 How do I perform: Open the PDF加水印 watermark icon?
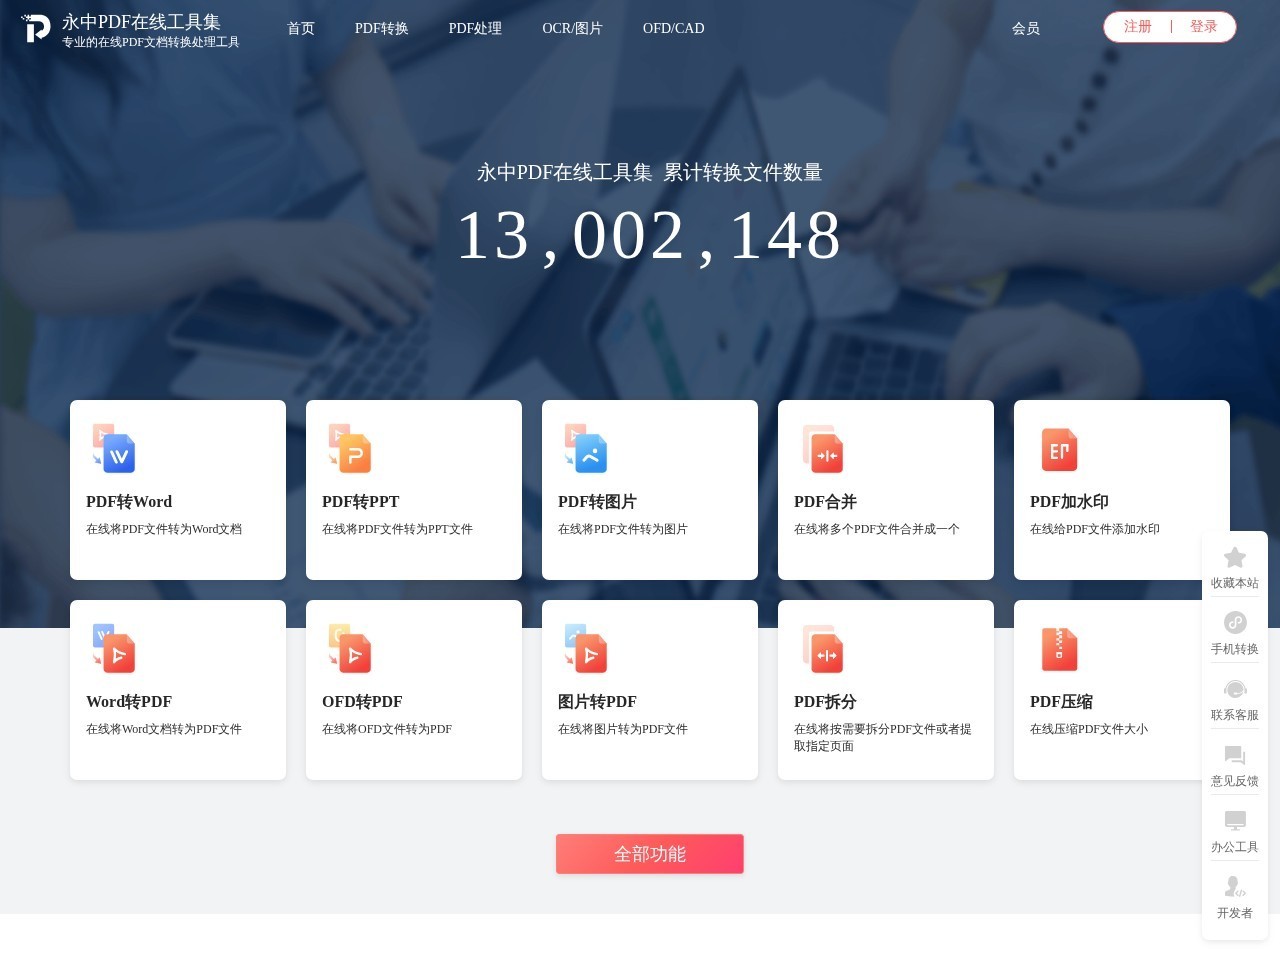(1059, 449)
